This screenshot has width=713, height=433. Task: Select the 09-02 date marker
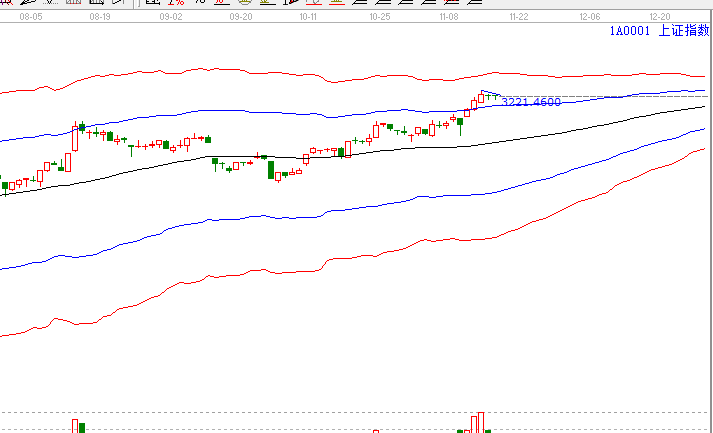pyautogui.click(x=171, y=17)
